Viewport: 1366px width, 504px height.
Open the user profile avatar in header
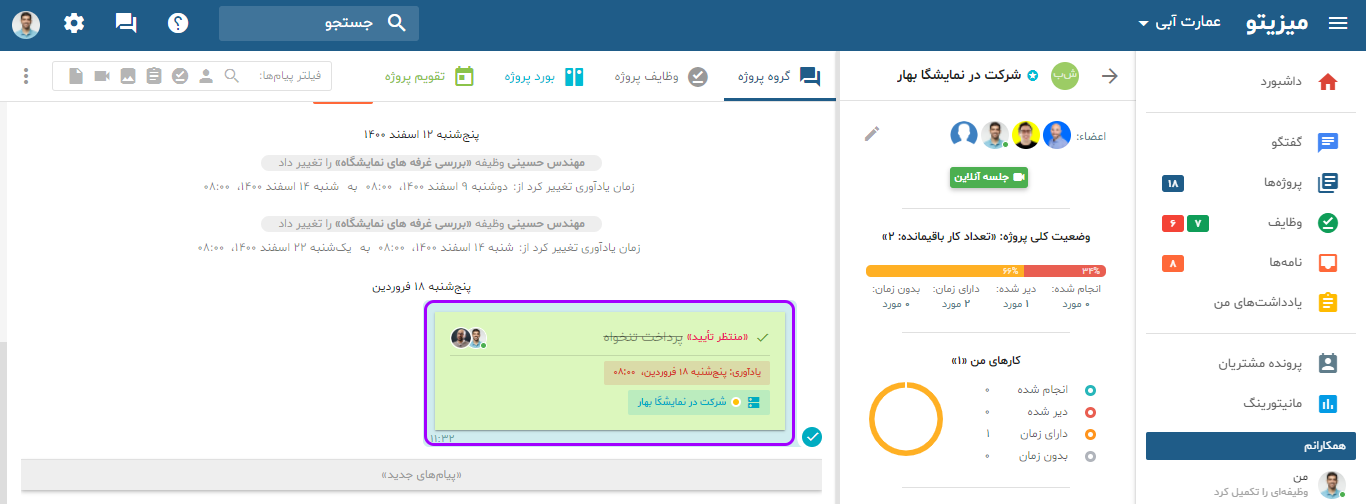(x=26, y=24)
